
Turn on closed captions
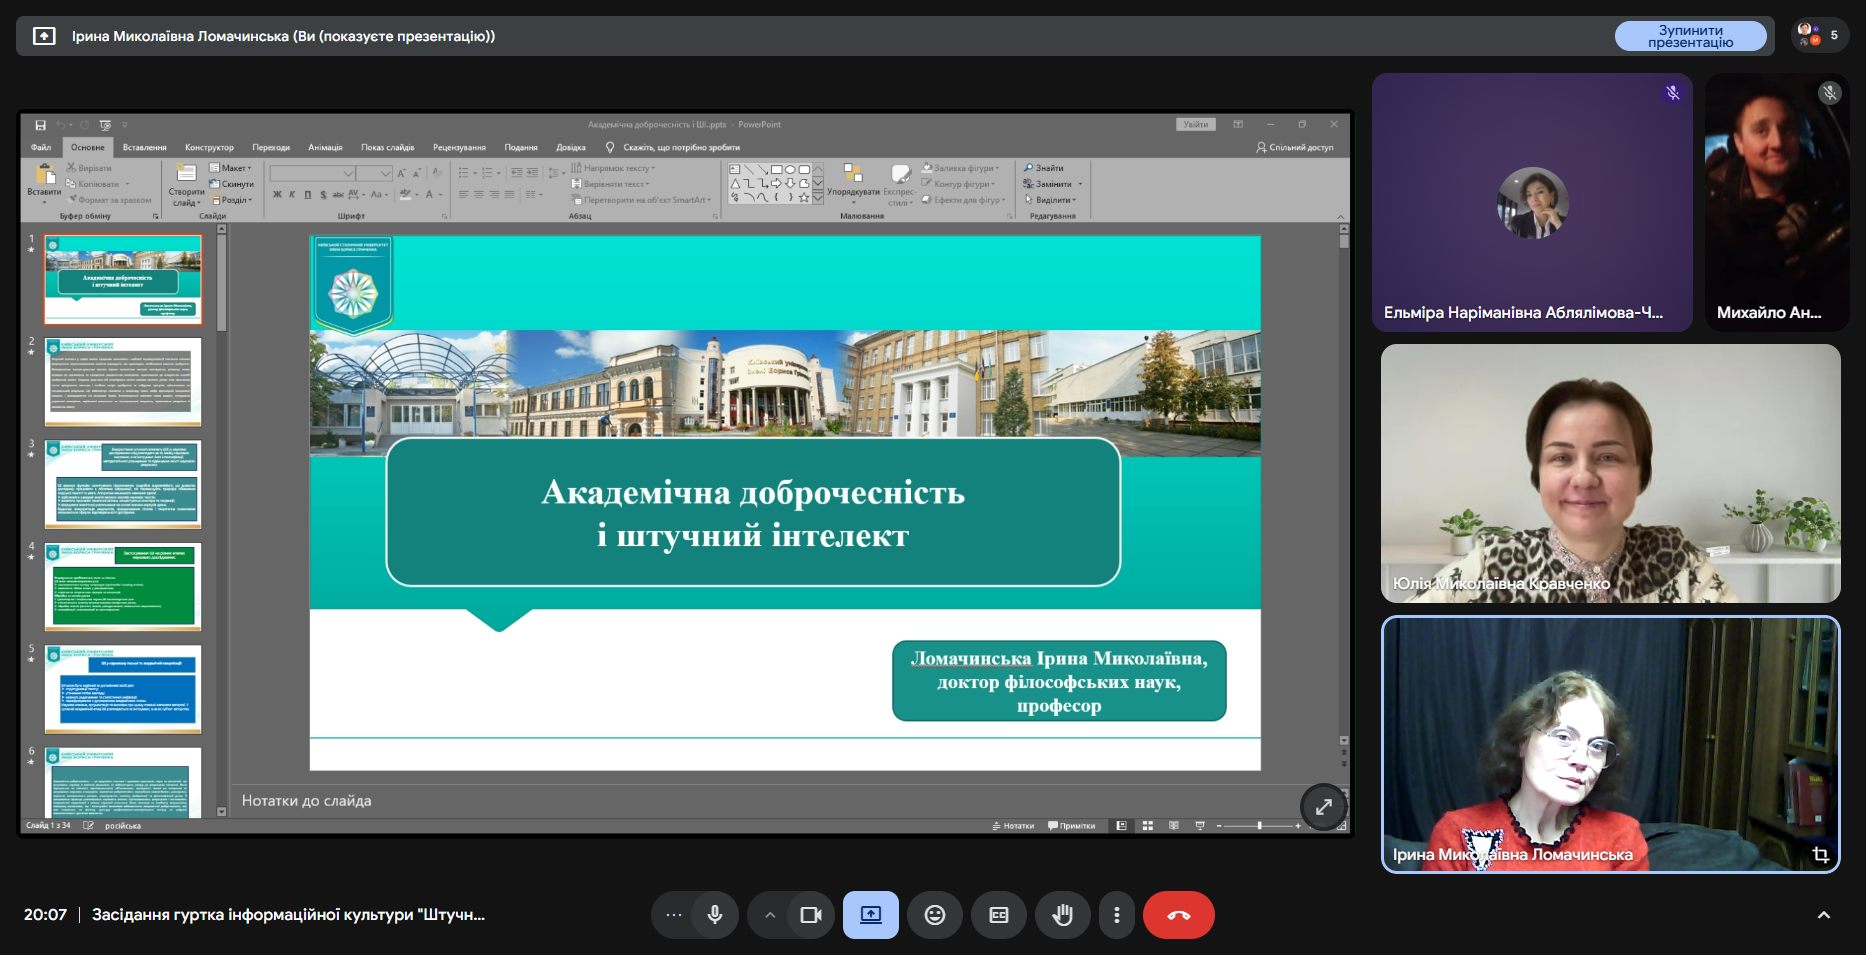998,915
